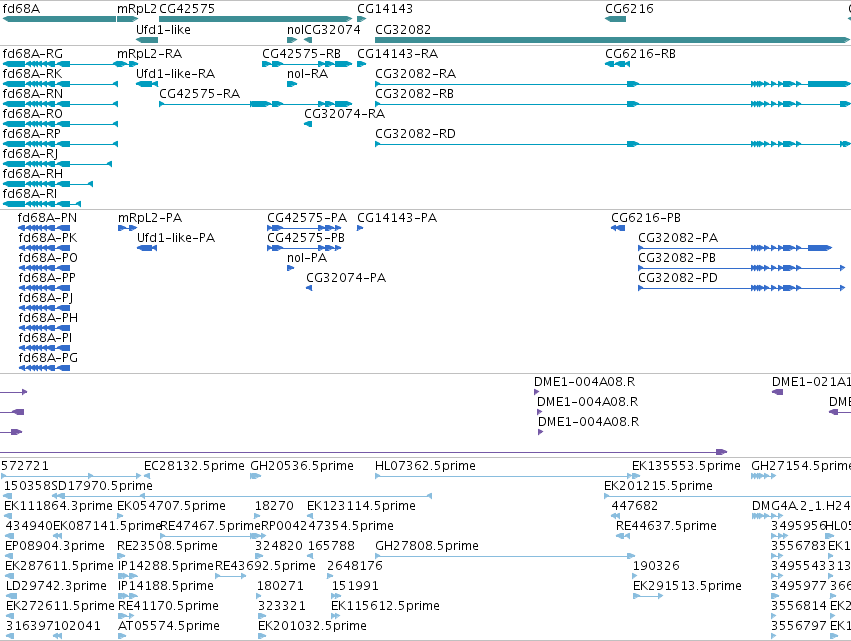Image resolution: width=851 pixels, height=641 pixels.
Task: Click EST EK135553.5prime
Action: coord(686,466)
